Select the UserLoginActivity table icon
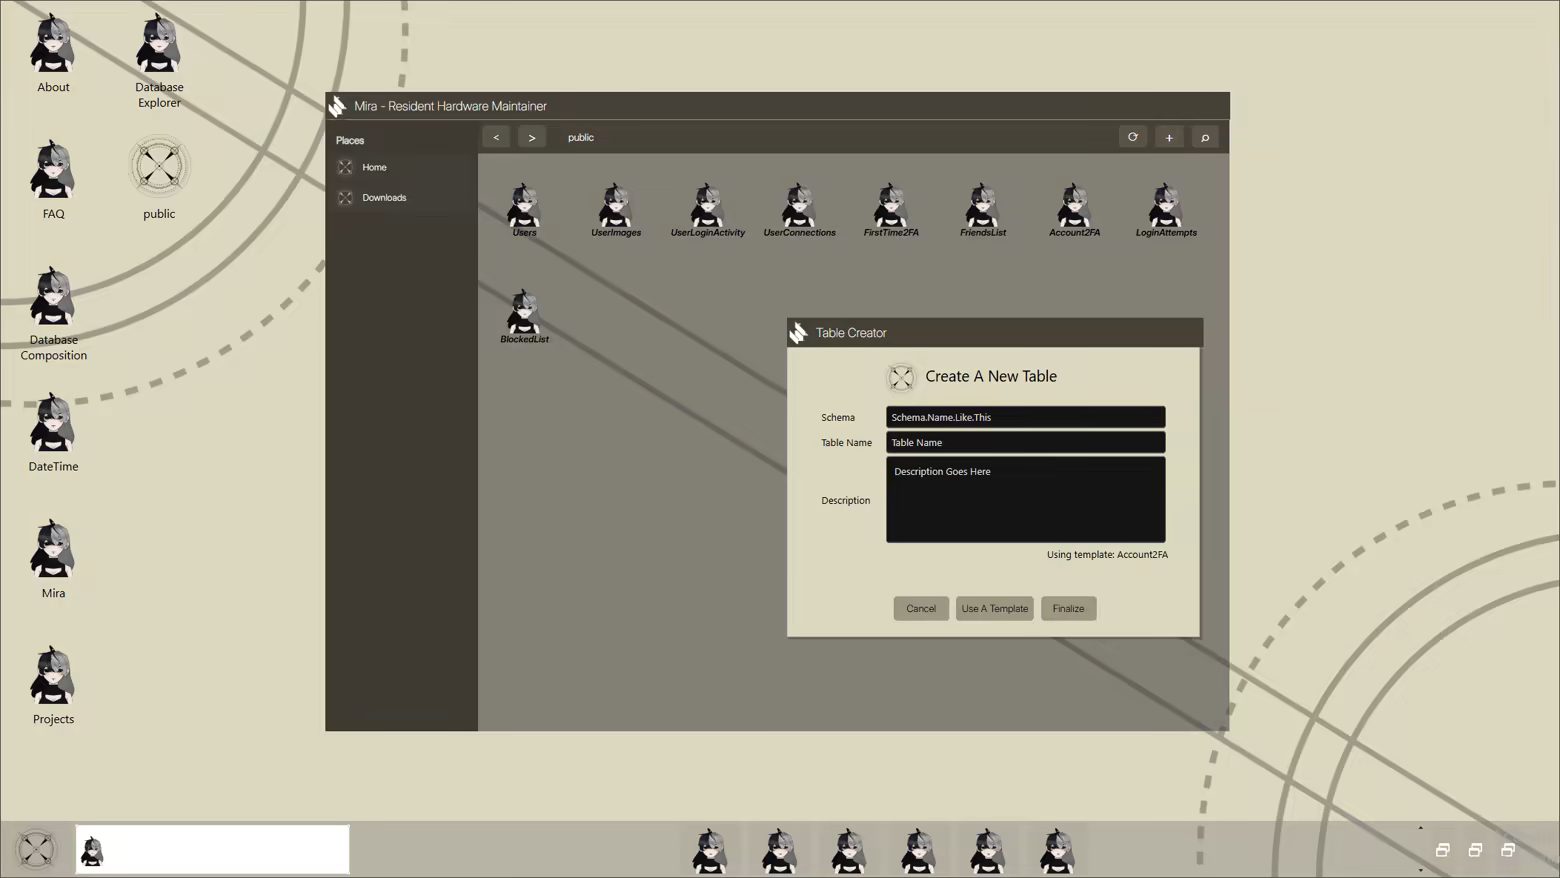Viewport: 1560px width, 878px height. pyautogui.click(x=707, y=208)
